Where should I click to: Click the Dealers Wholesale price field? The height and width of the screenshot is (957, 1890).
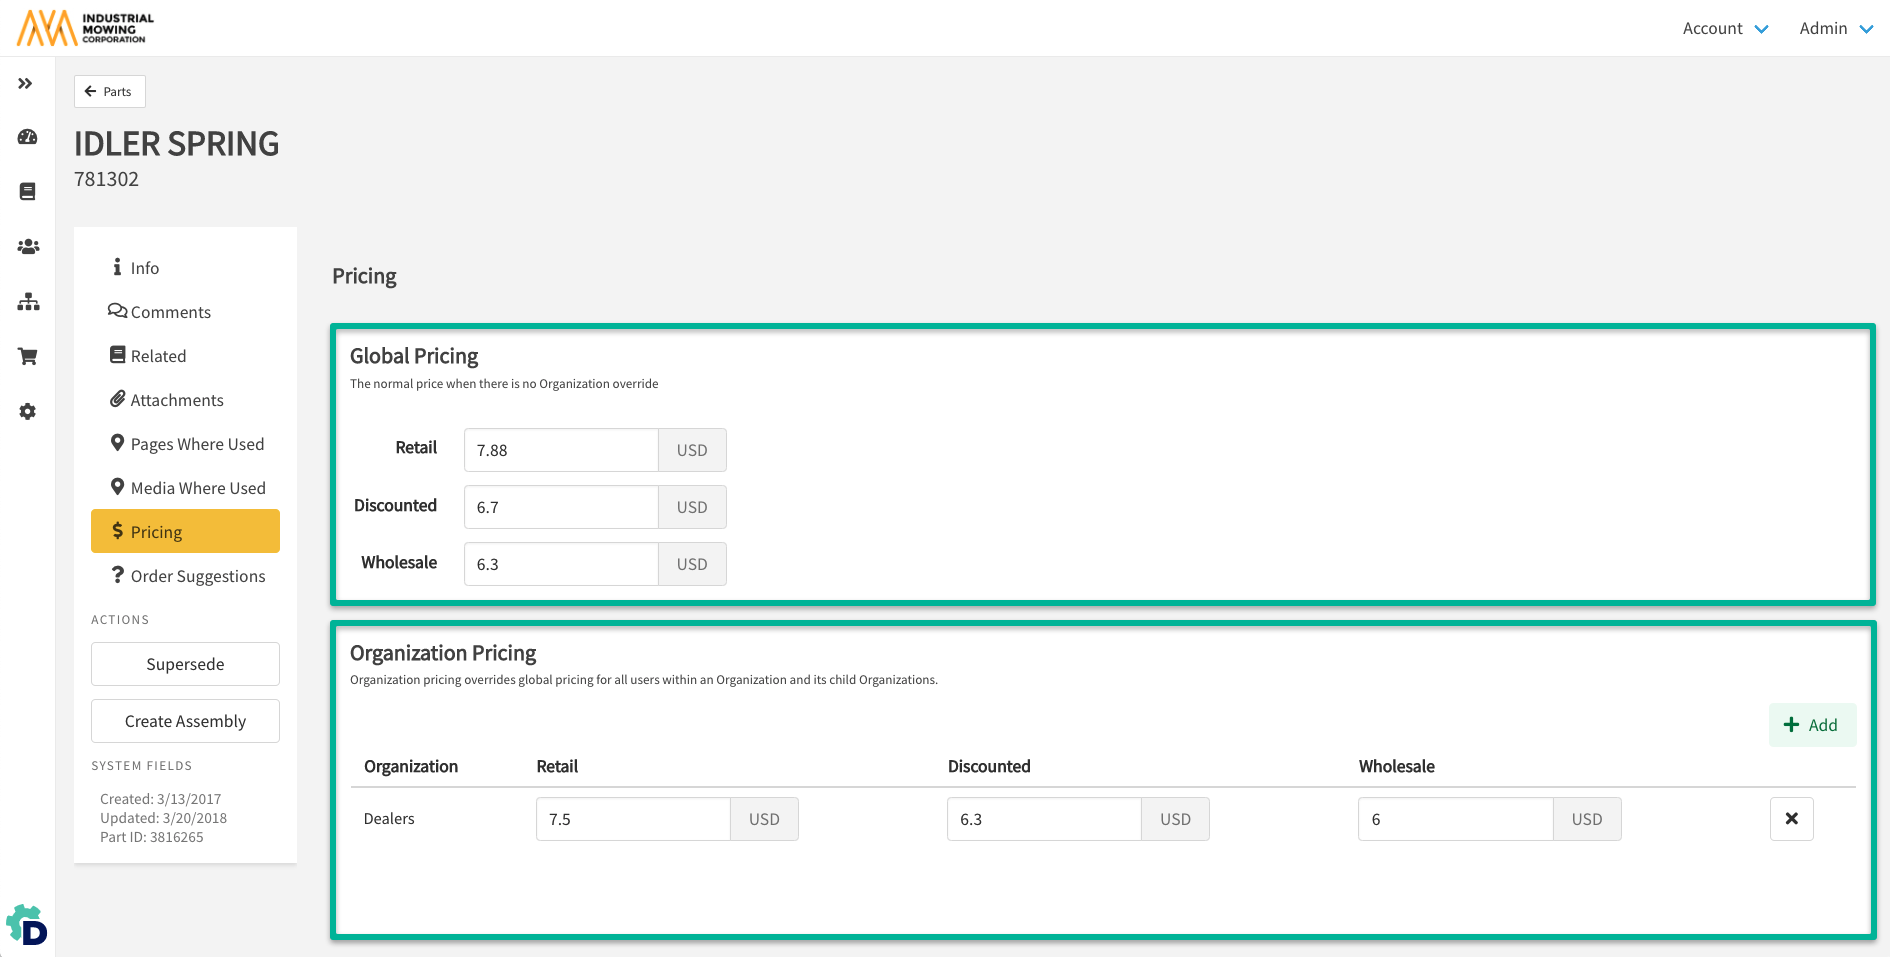(1454, 819)
